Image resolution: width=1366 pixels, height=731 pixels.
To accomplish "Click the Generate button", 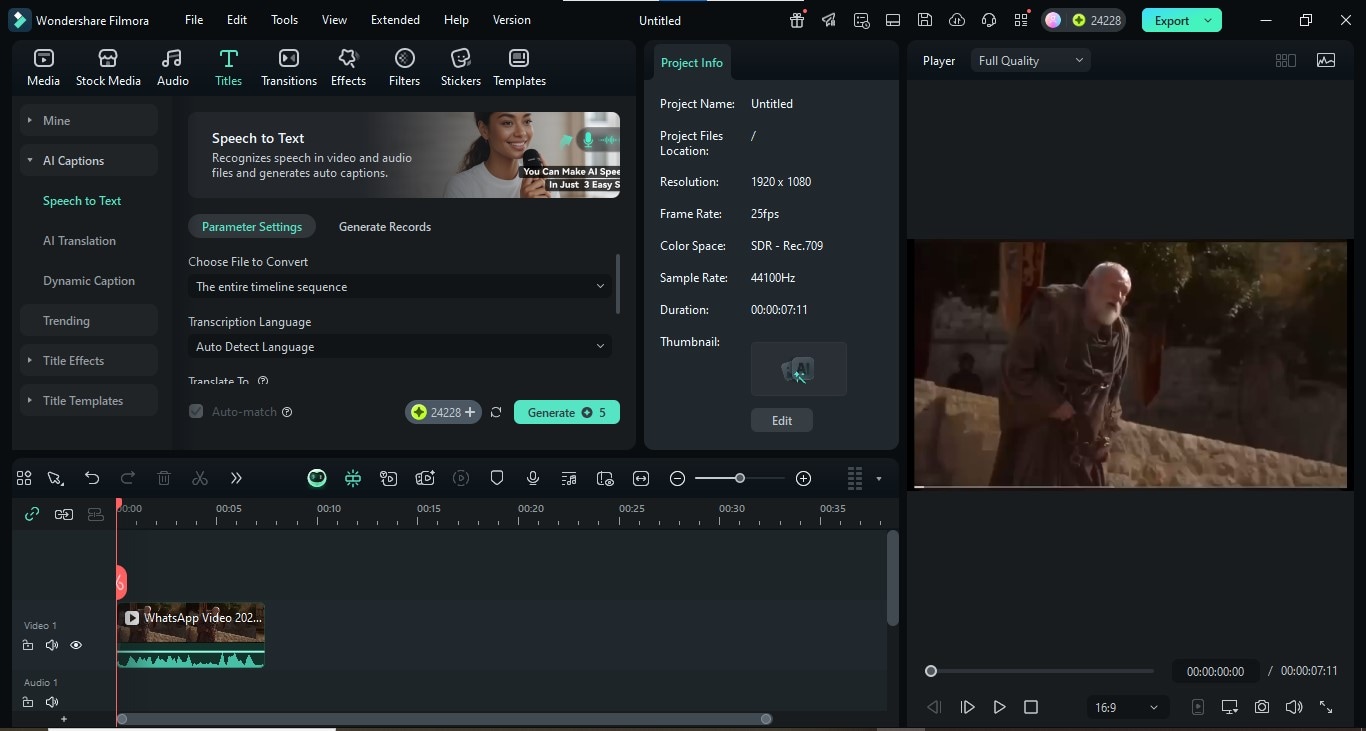I will click(x=567, y=412).
